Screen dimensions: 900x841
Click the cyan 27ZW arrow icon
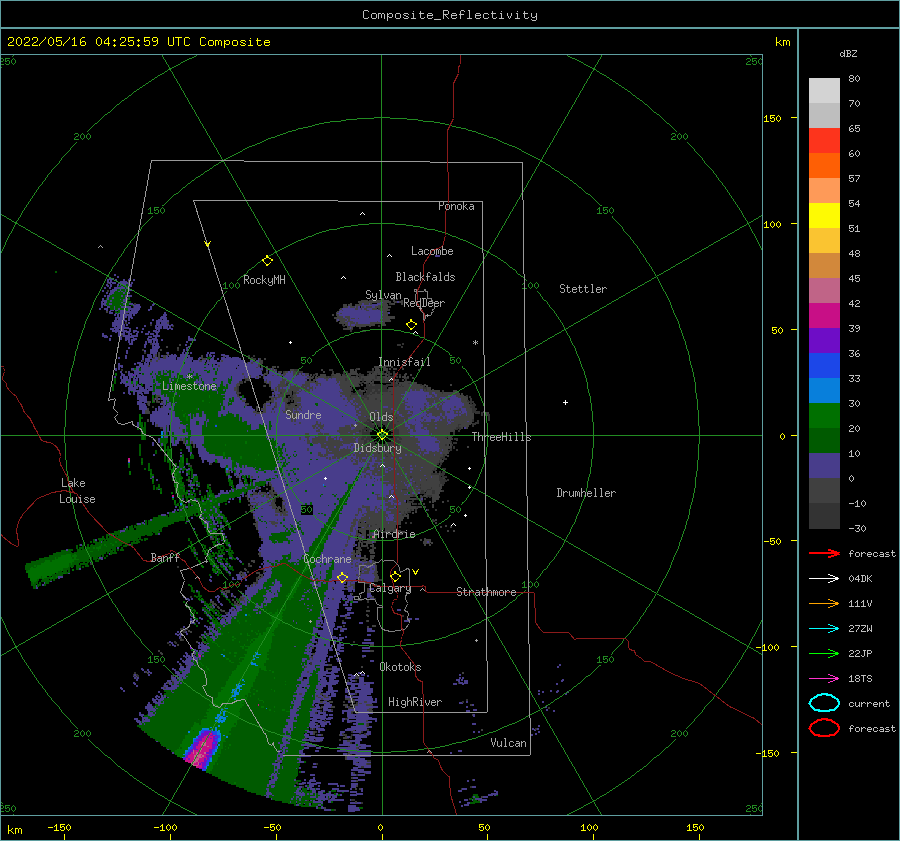click(x=824, y=629)
